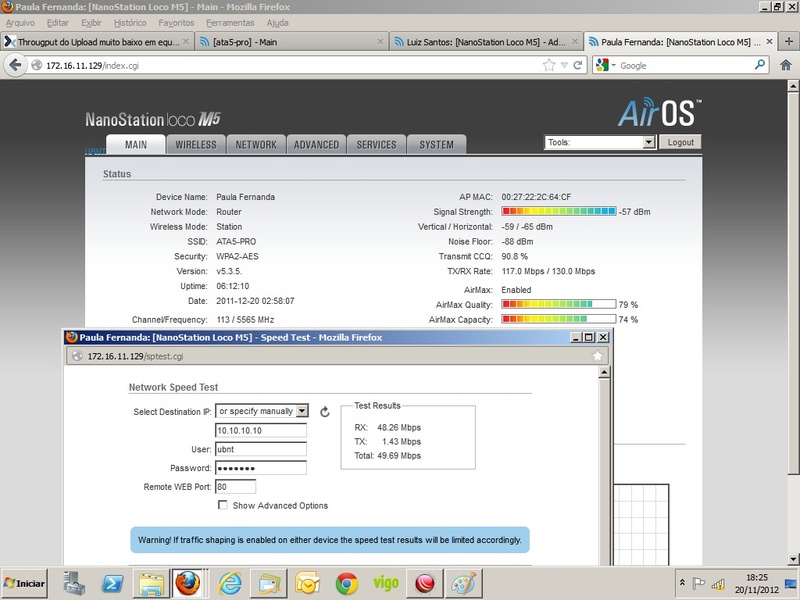The image size is (800, 600).
Task: Open the mail envelope taskbar icon
Action: click(x=307, y=583)
